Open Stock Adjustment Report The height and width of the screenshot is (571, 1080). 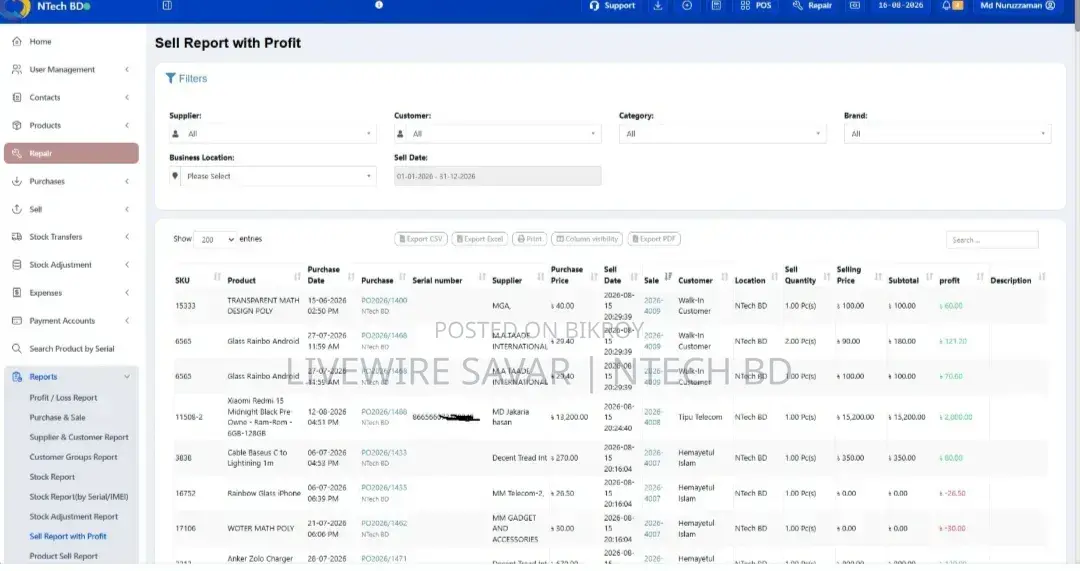point(74,517)
